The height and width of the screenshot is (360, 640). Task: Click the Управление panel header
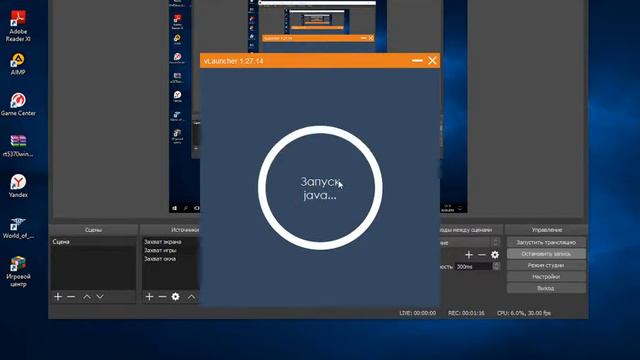pos(547,230)
